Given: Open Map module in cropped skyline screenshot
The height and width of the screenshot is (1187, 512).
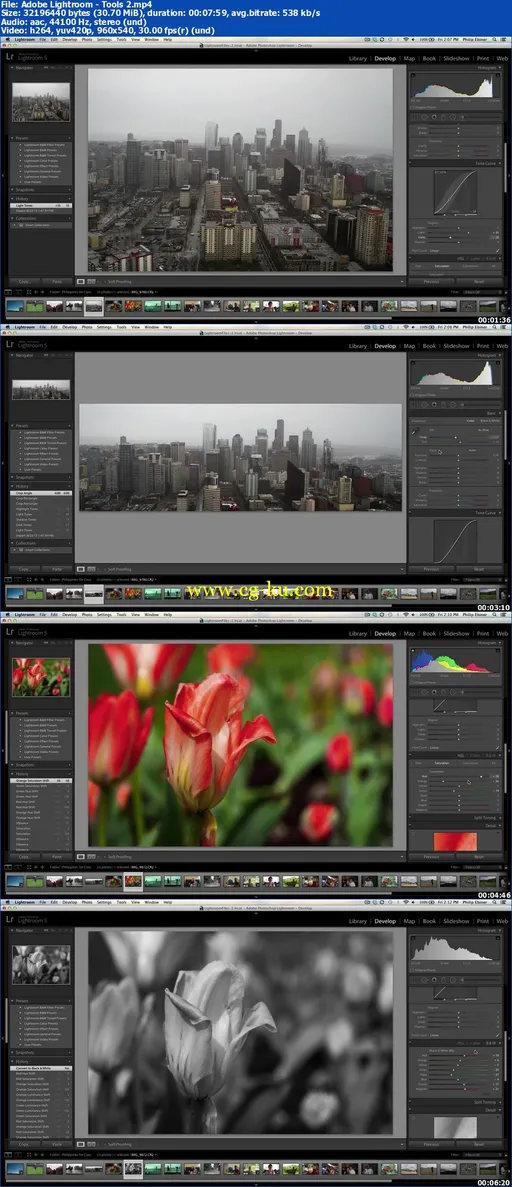Looking at the screenshot, I should [x=409, y=346].
